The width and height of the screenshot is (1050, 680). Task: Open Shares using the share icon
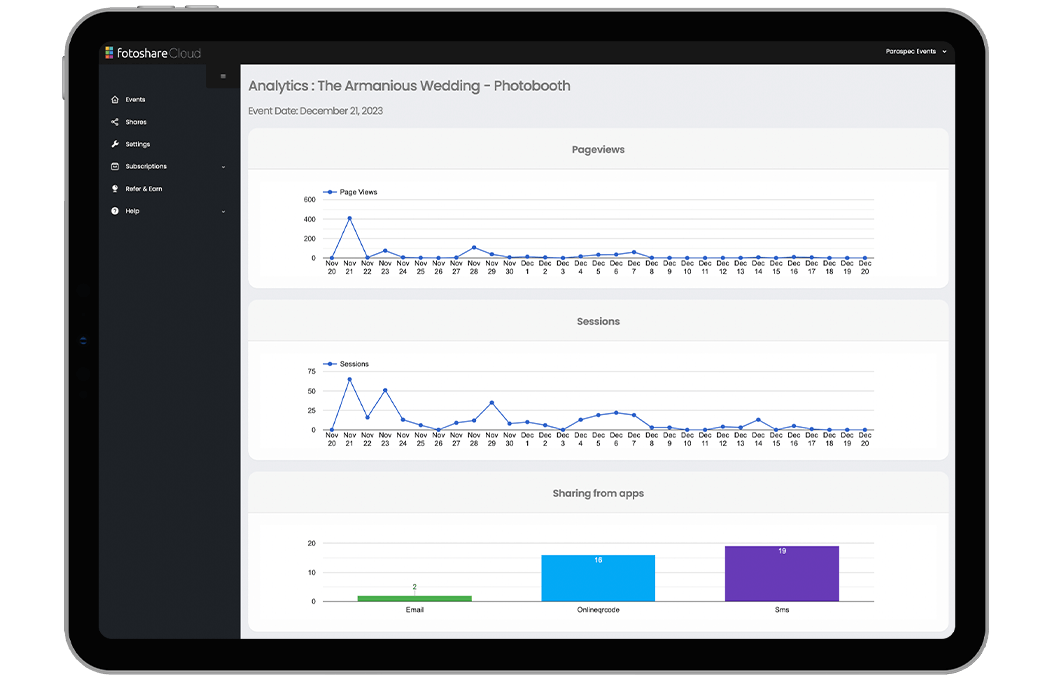pos(113,121)
